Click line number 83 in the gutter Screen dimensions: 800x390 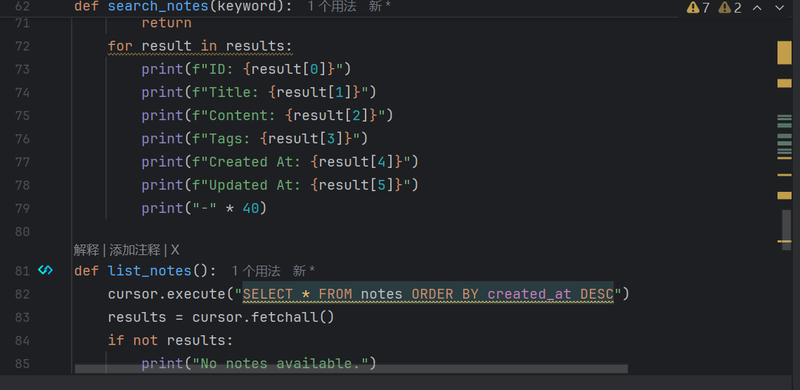22,317
